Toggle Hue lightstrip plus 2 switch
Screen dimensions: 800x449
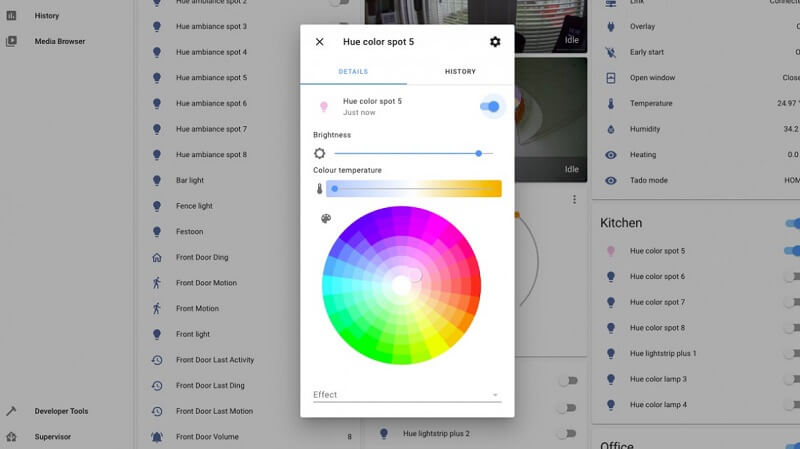coord(567,434)
